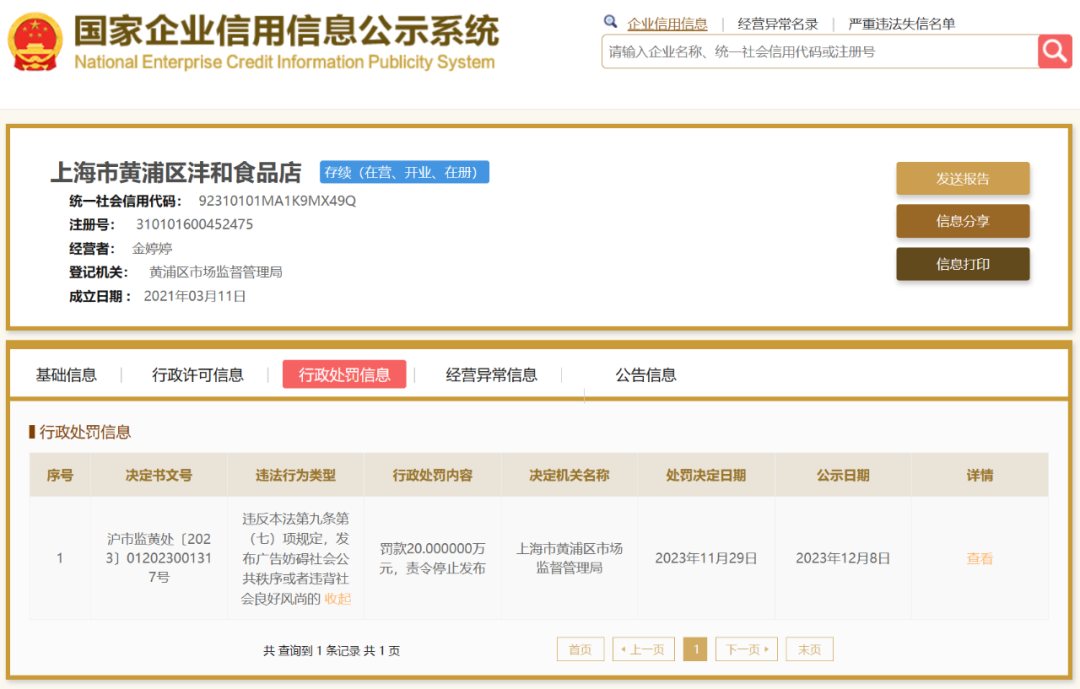Select the 严重违法失信名单 search category
Screen dimensions: 1080x689
click(902, 24)
